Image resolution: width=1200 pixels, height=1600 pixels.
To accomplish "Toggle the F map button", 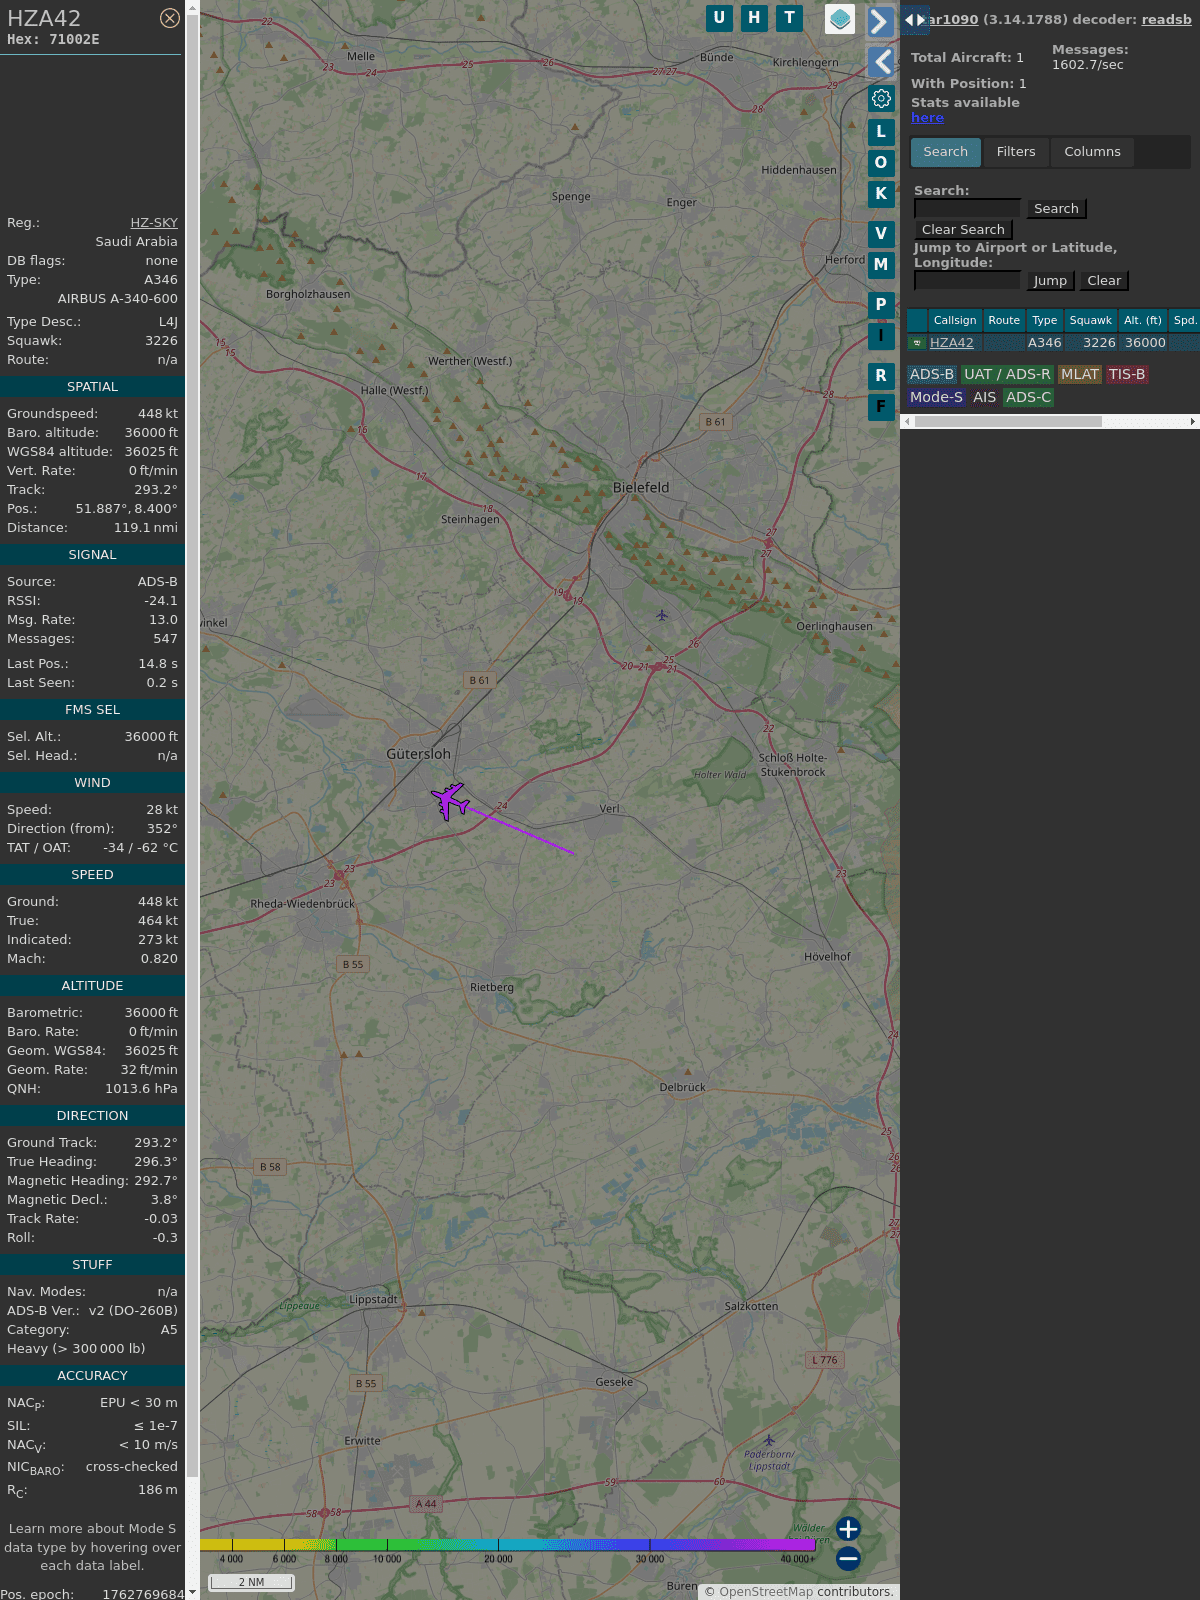I will 881,407.
